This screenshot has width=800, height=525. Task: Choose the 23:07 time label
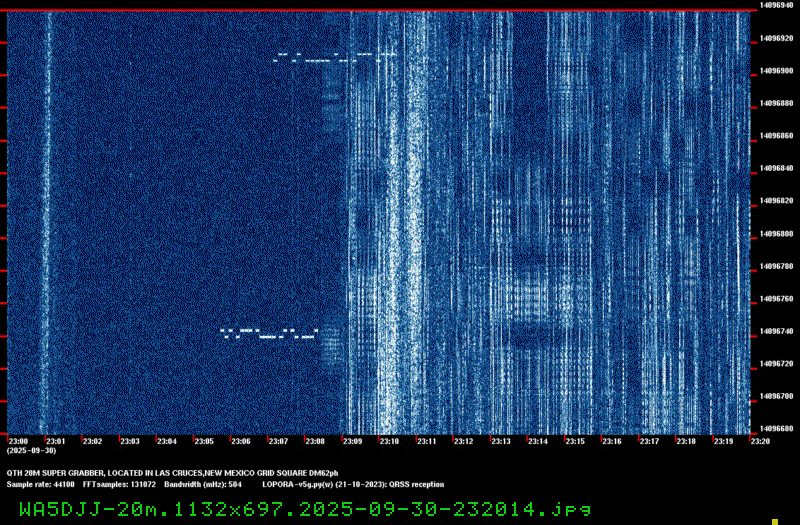click(279, 441)
